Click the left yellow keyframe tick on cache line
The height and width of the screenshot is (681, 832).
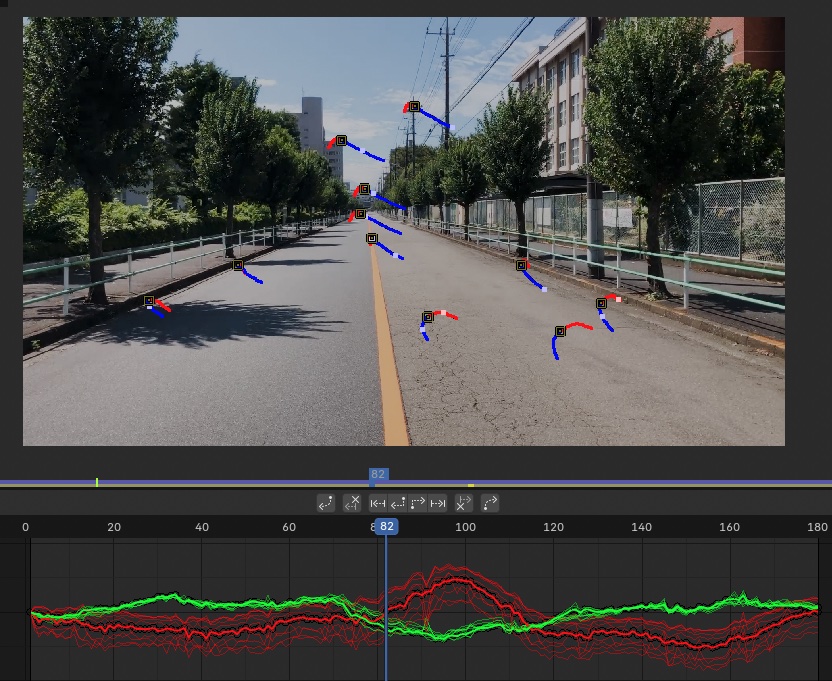pos(97,482)
